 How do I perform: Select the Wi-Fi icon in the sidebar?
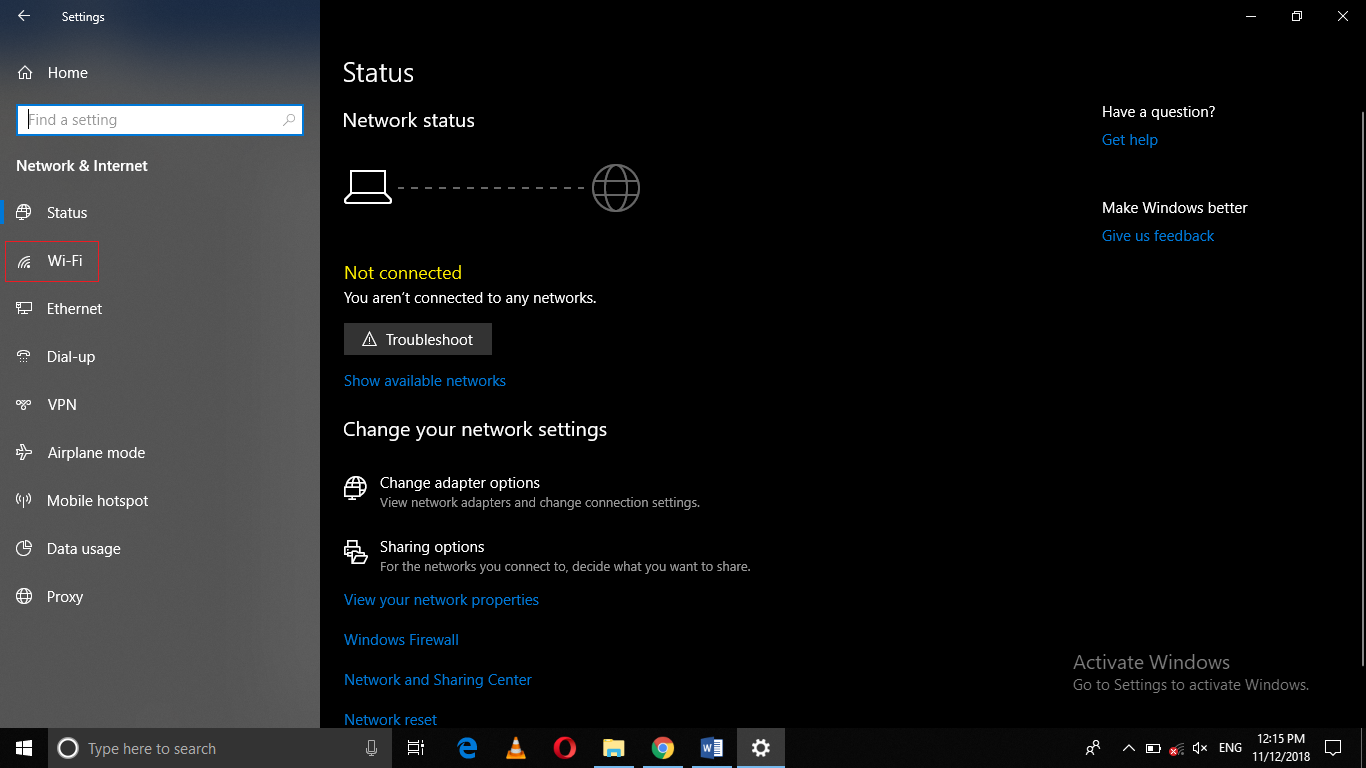[25, 261]
